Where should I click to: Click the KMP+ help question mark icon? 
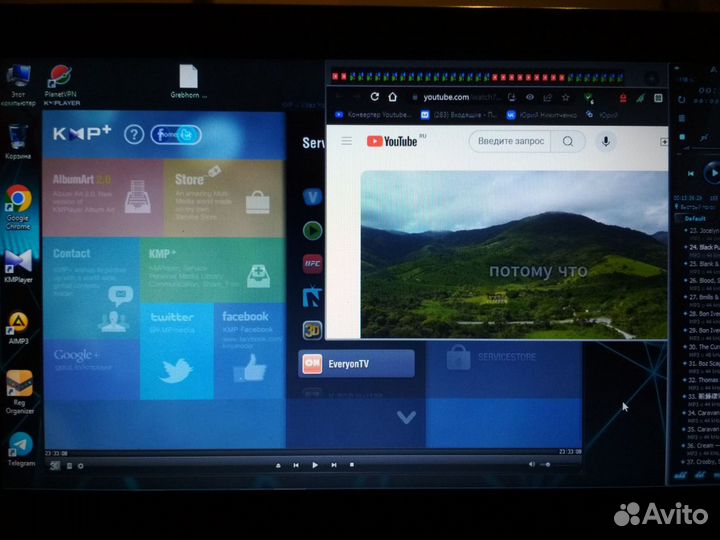point(134,135)
